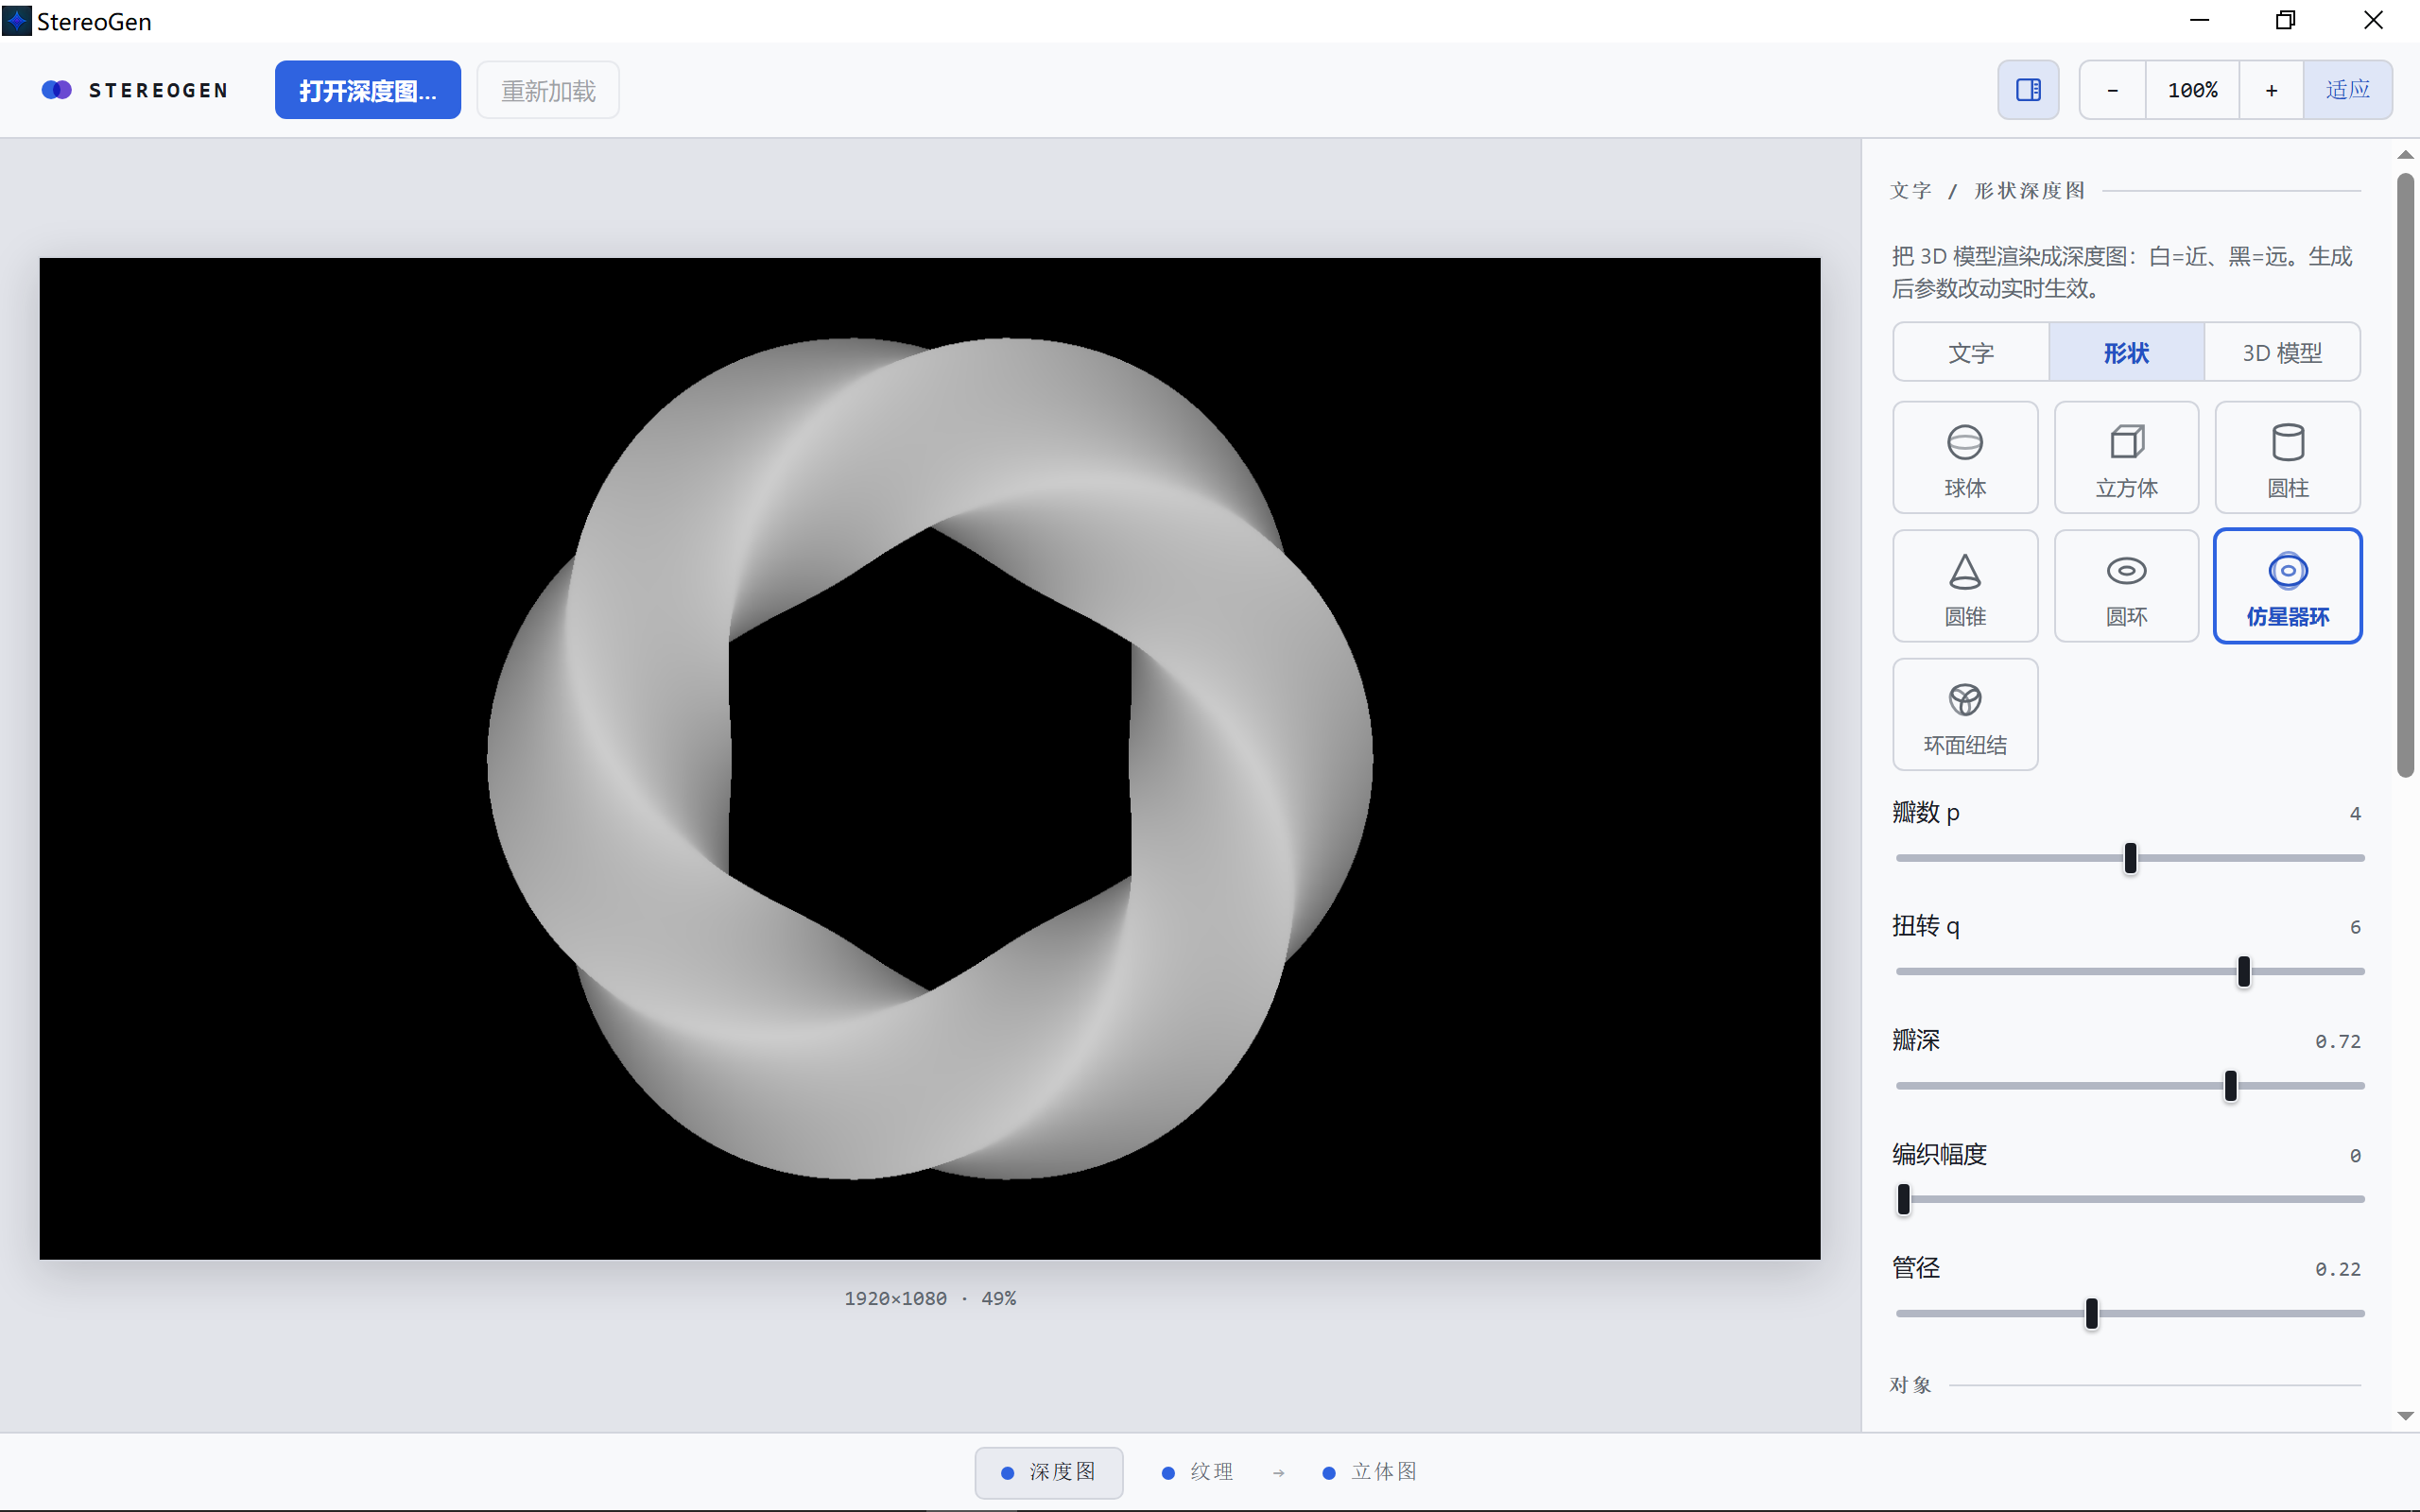This screenshot has height=1512, width=2420.
Task: Open the 深度图 stage tab
Action: point(1048,1472)
